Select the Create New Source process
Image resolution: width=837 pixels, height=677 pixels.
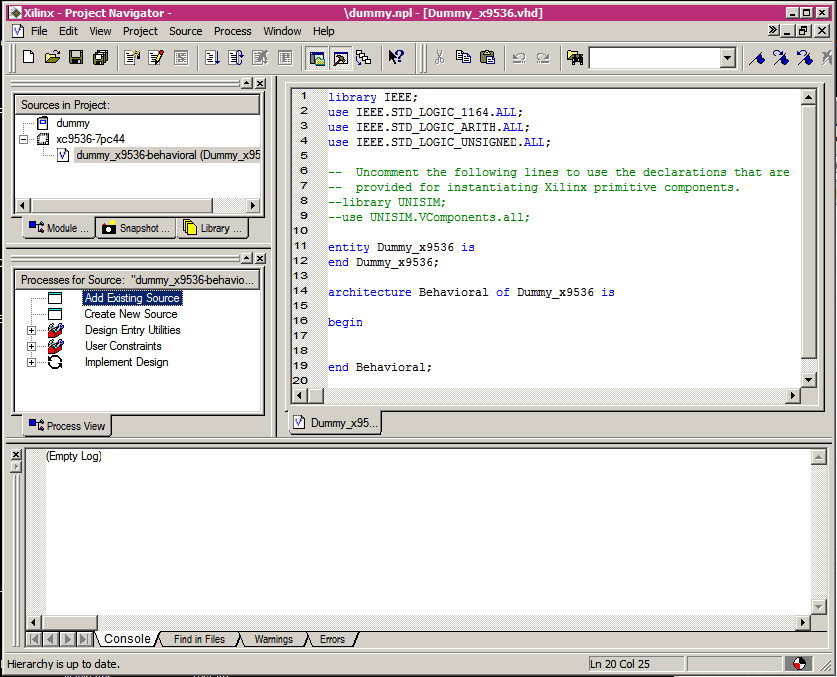coord(131,314)
